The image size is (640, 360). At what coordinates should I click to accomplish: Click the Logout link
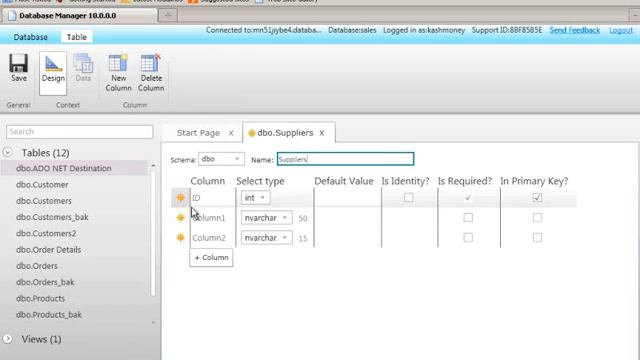pos(621,30)
